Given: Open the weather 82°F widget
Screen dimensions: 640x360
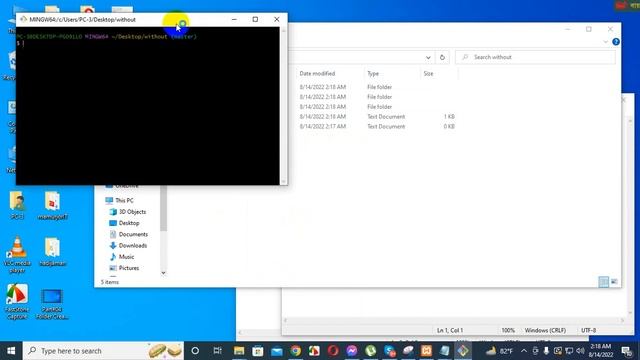Looking at the screenshot, I should pos(499,351).
